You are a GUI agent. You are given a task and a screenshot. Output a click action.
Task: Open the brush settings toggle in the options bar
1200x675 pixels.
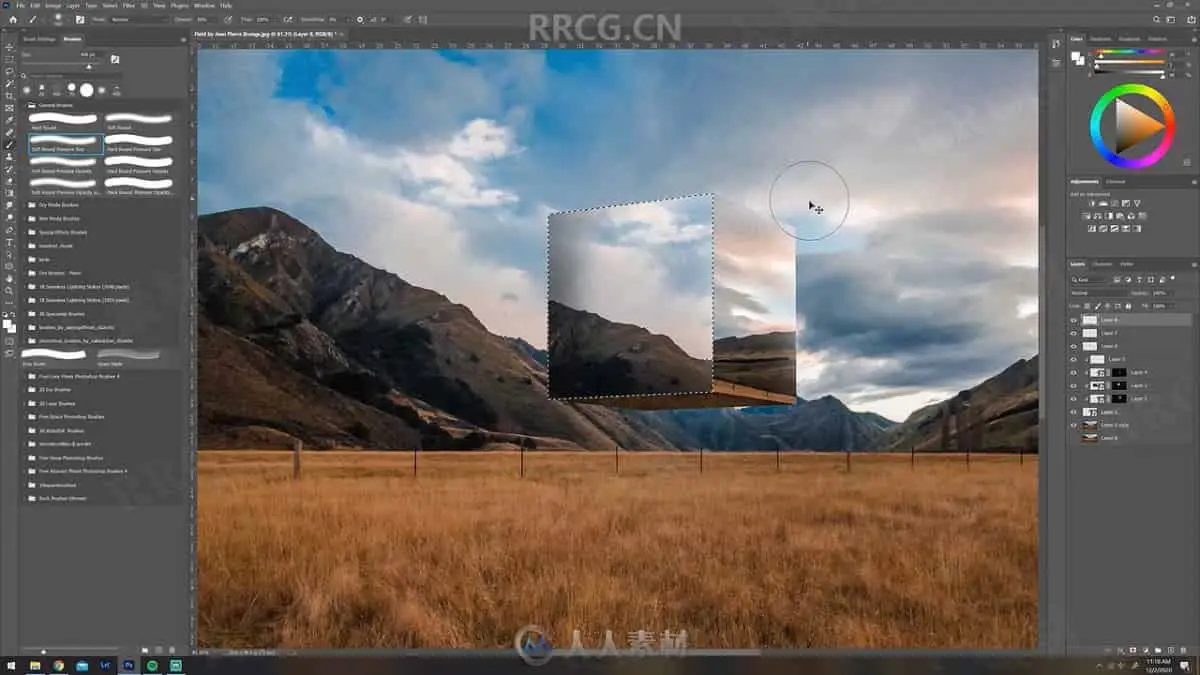(82, 19)
